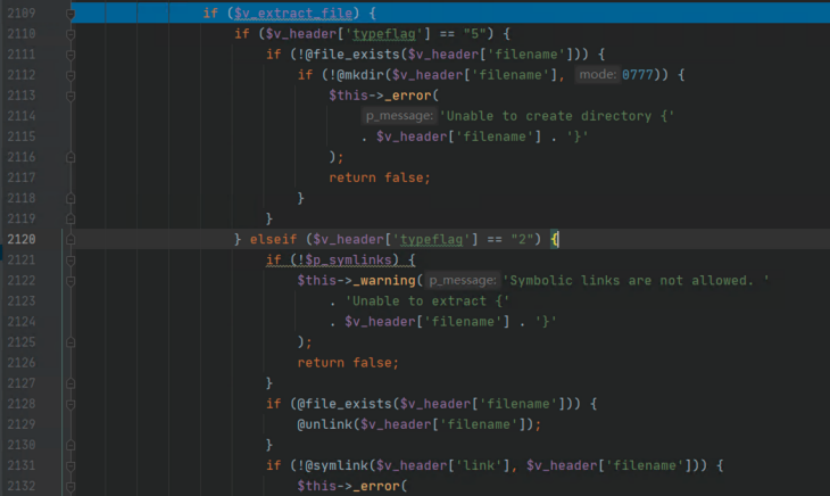The width and height of the screenshot is (830, 496).
Task: Click the underlined if (!$p_symlinks) condition
Action: 340,260
